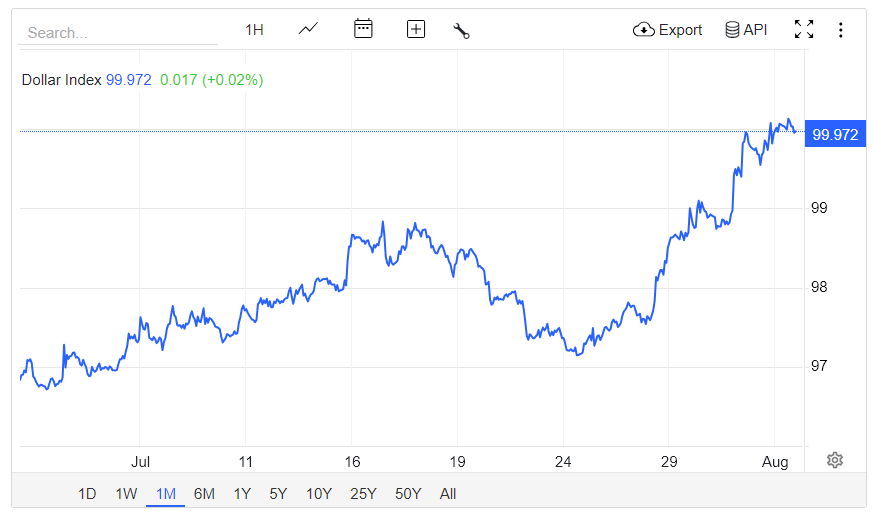Screen dimensions: 872x516
Task: Open chart settings gear icon
Action: point(835,460)
